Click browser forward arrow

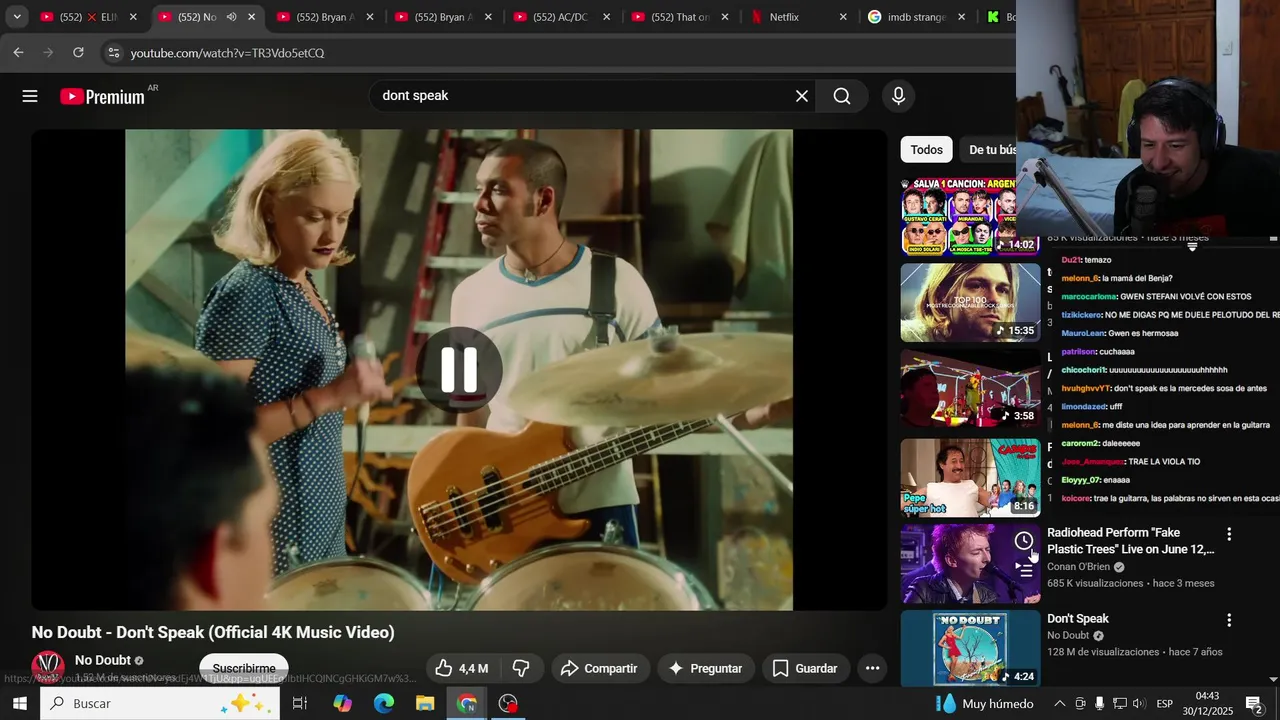[48, 53]
